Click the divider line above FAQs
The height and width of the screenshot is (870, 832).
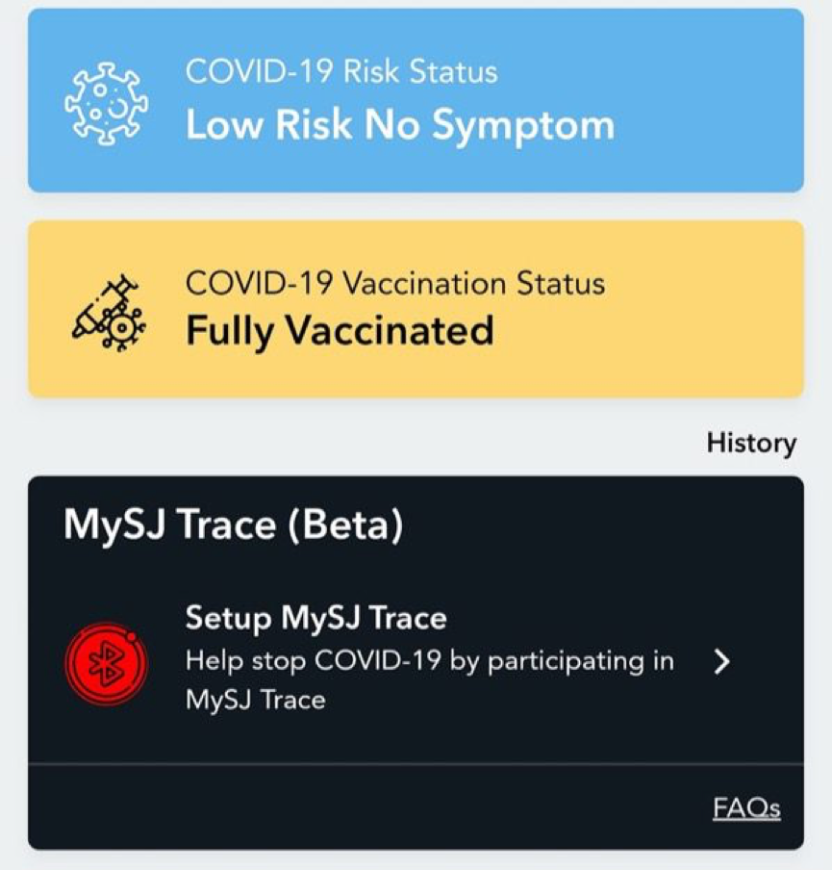(416, 764)
